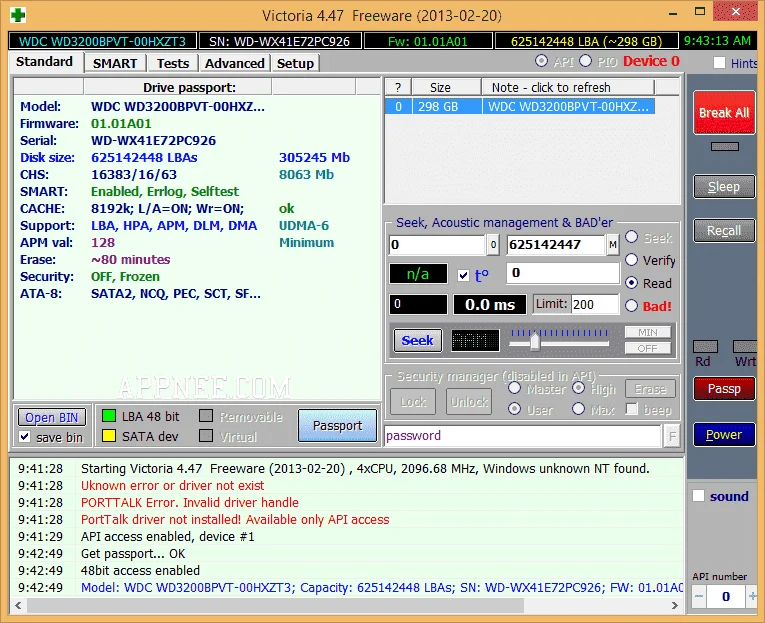Image resolution: width=765 pixels, height=623 pixels.
Task: Click the Limit value input field
Action: [595, 304]
